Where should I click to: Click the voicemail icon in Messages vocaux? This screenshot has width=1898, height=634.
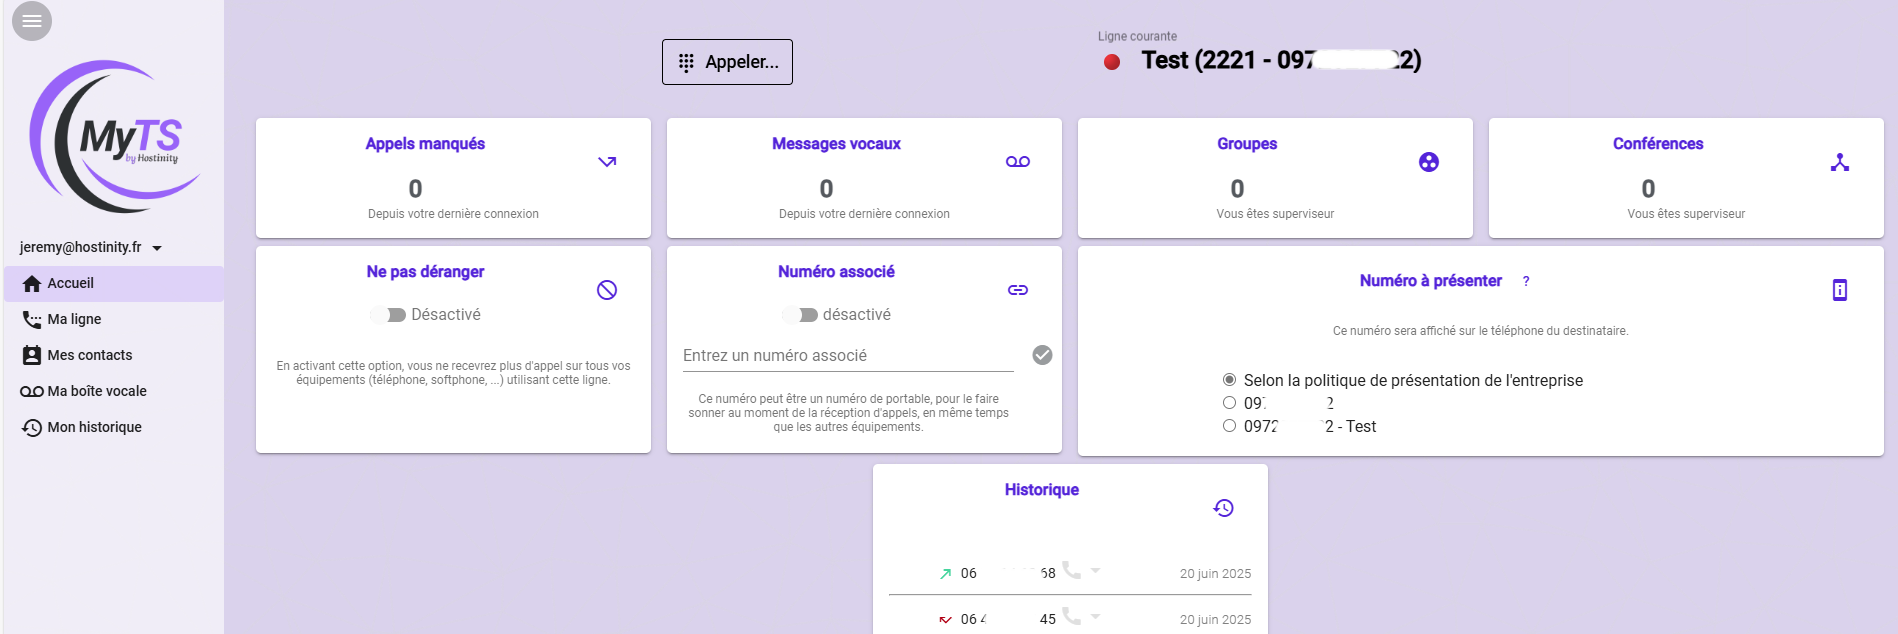point(1018,162)
